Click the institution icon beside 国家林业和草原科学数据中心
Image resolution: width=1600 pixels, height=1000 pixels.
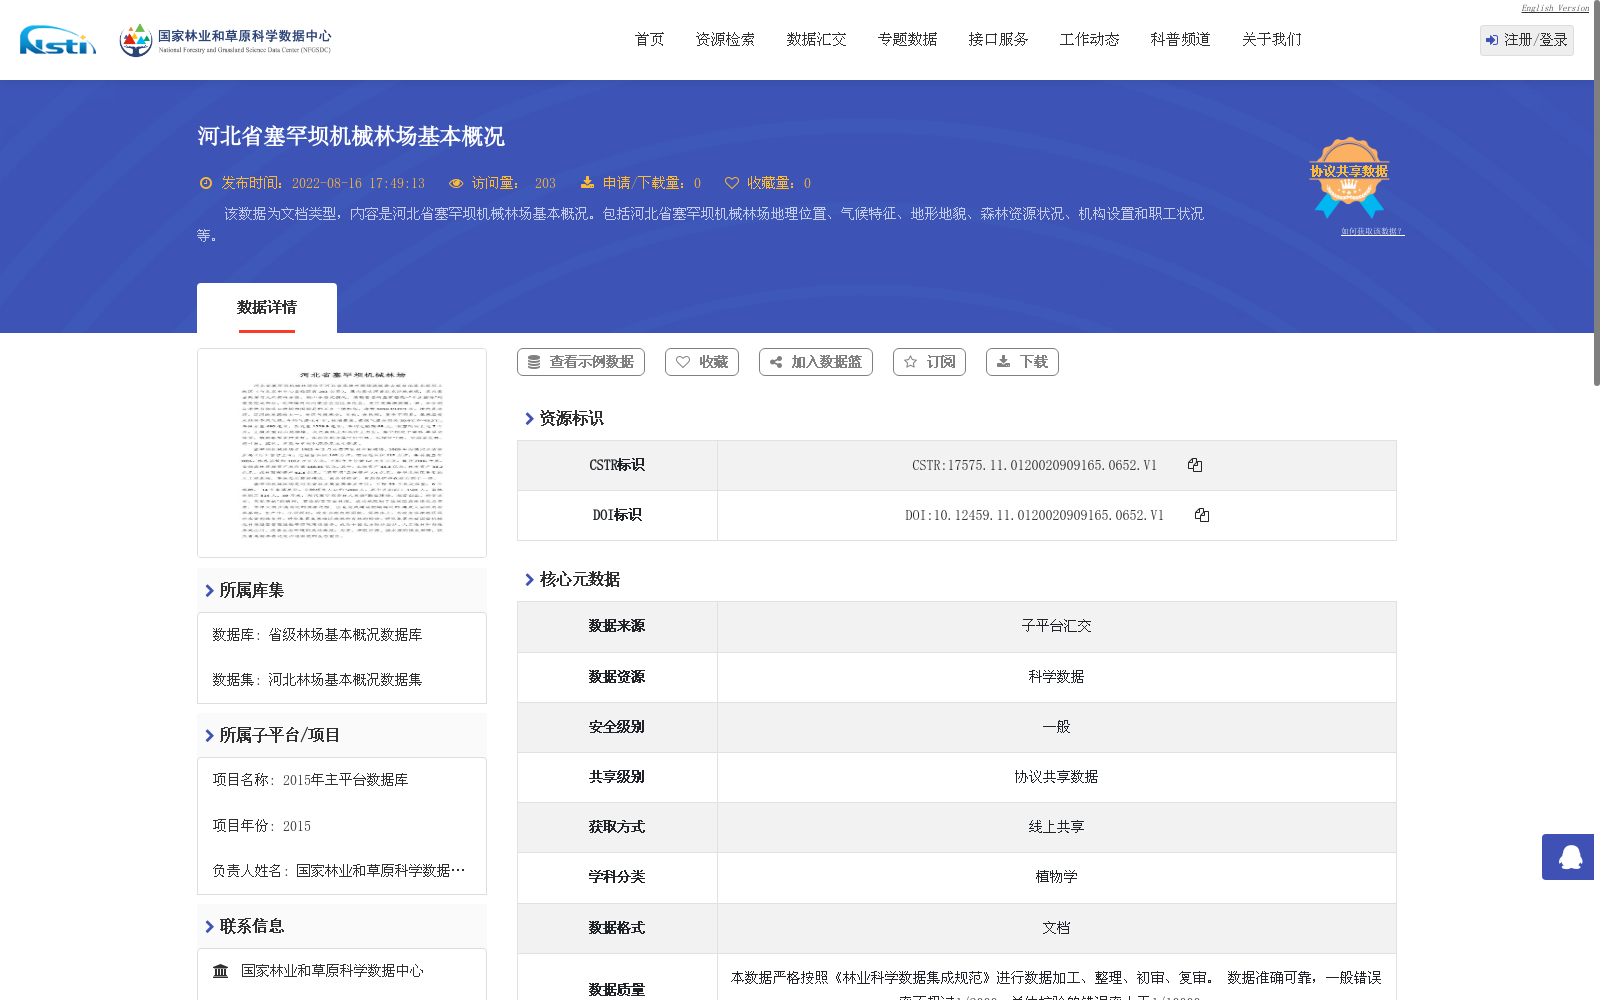pos(220,970)
